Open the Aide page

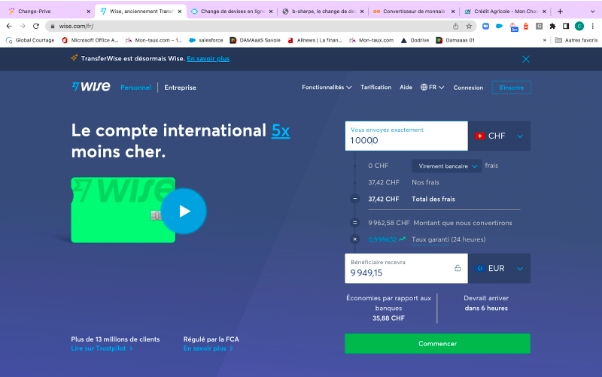click(406, 87)
